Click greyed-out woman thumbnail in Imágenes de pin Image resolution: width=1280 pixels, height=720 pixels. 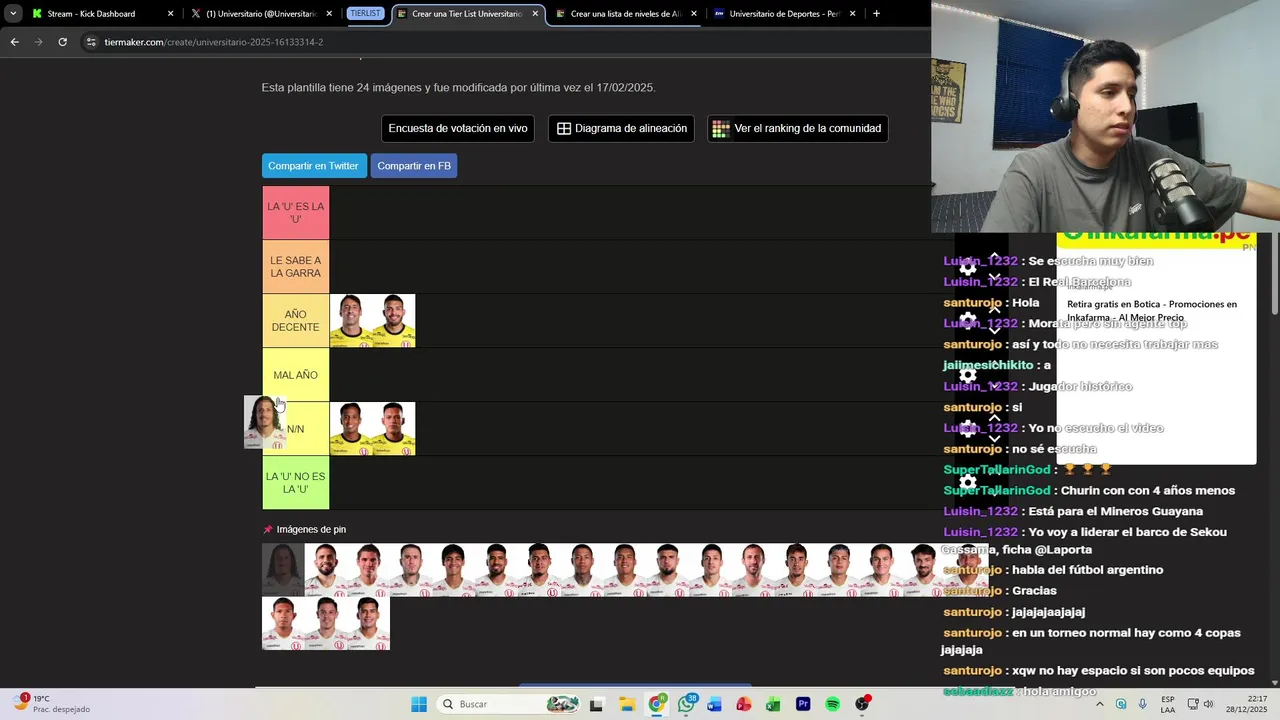coord(283,570)
